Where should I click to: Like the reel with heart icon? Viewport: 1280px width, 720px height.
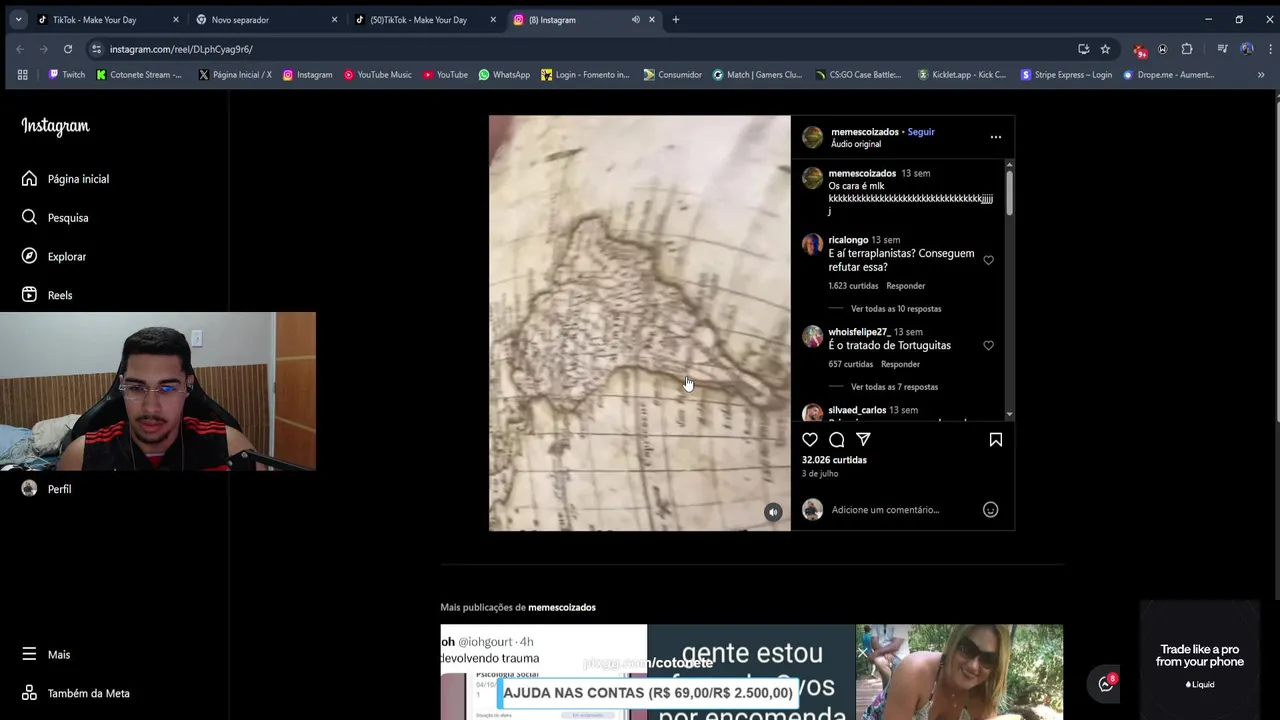810,440
